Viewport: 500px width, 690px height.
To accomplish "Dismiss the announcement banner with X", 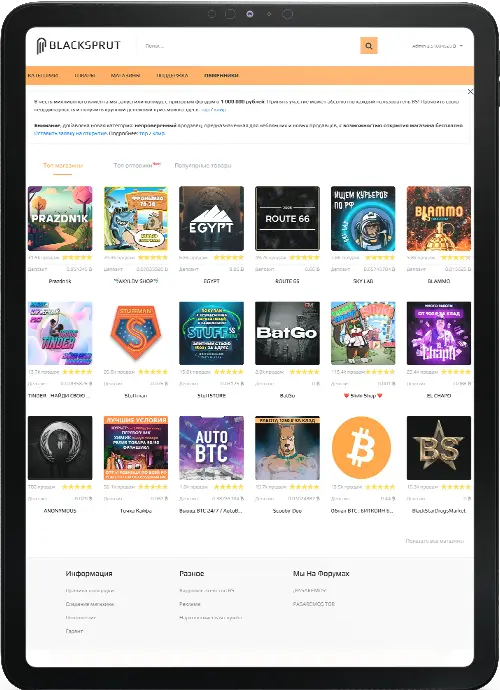I will (x=470, y=92).
